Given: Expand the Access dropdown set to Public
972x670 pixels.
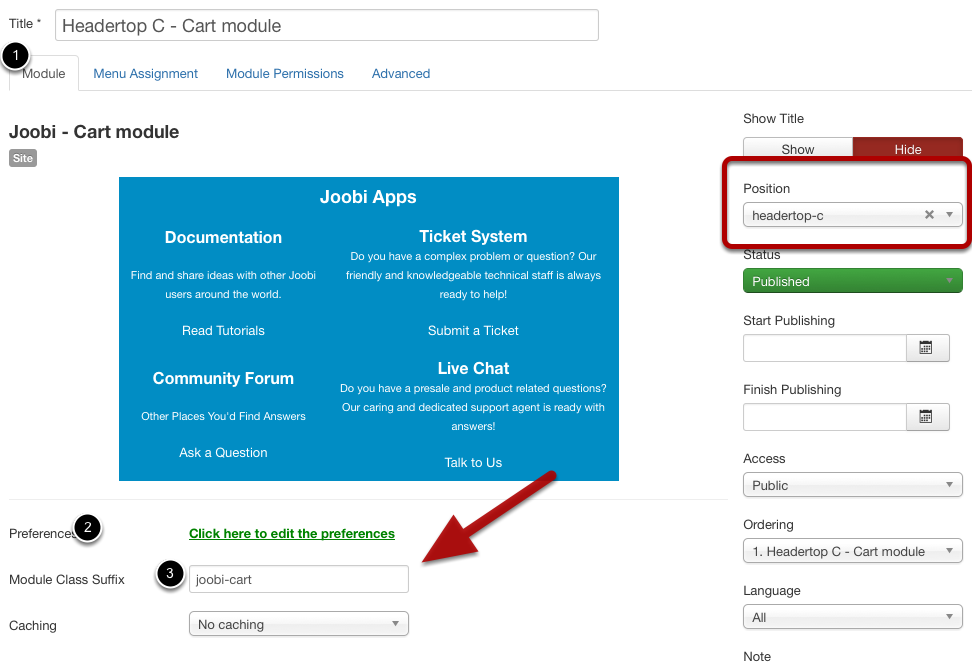Looking at the screenshot, I should [852, 485].
